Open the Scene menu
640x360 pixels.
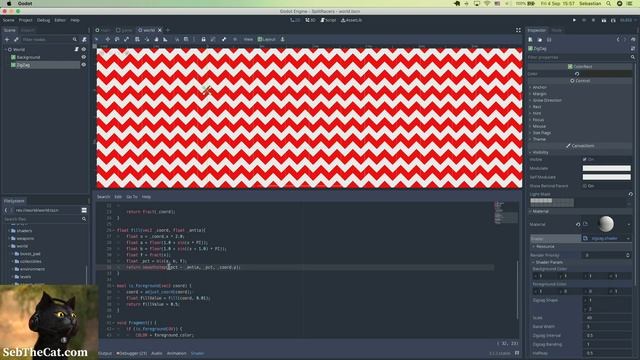(9, 20)
